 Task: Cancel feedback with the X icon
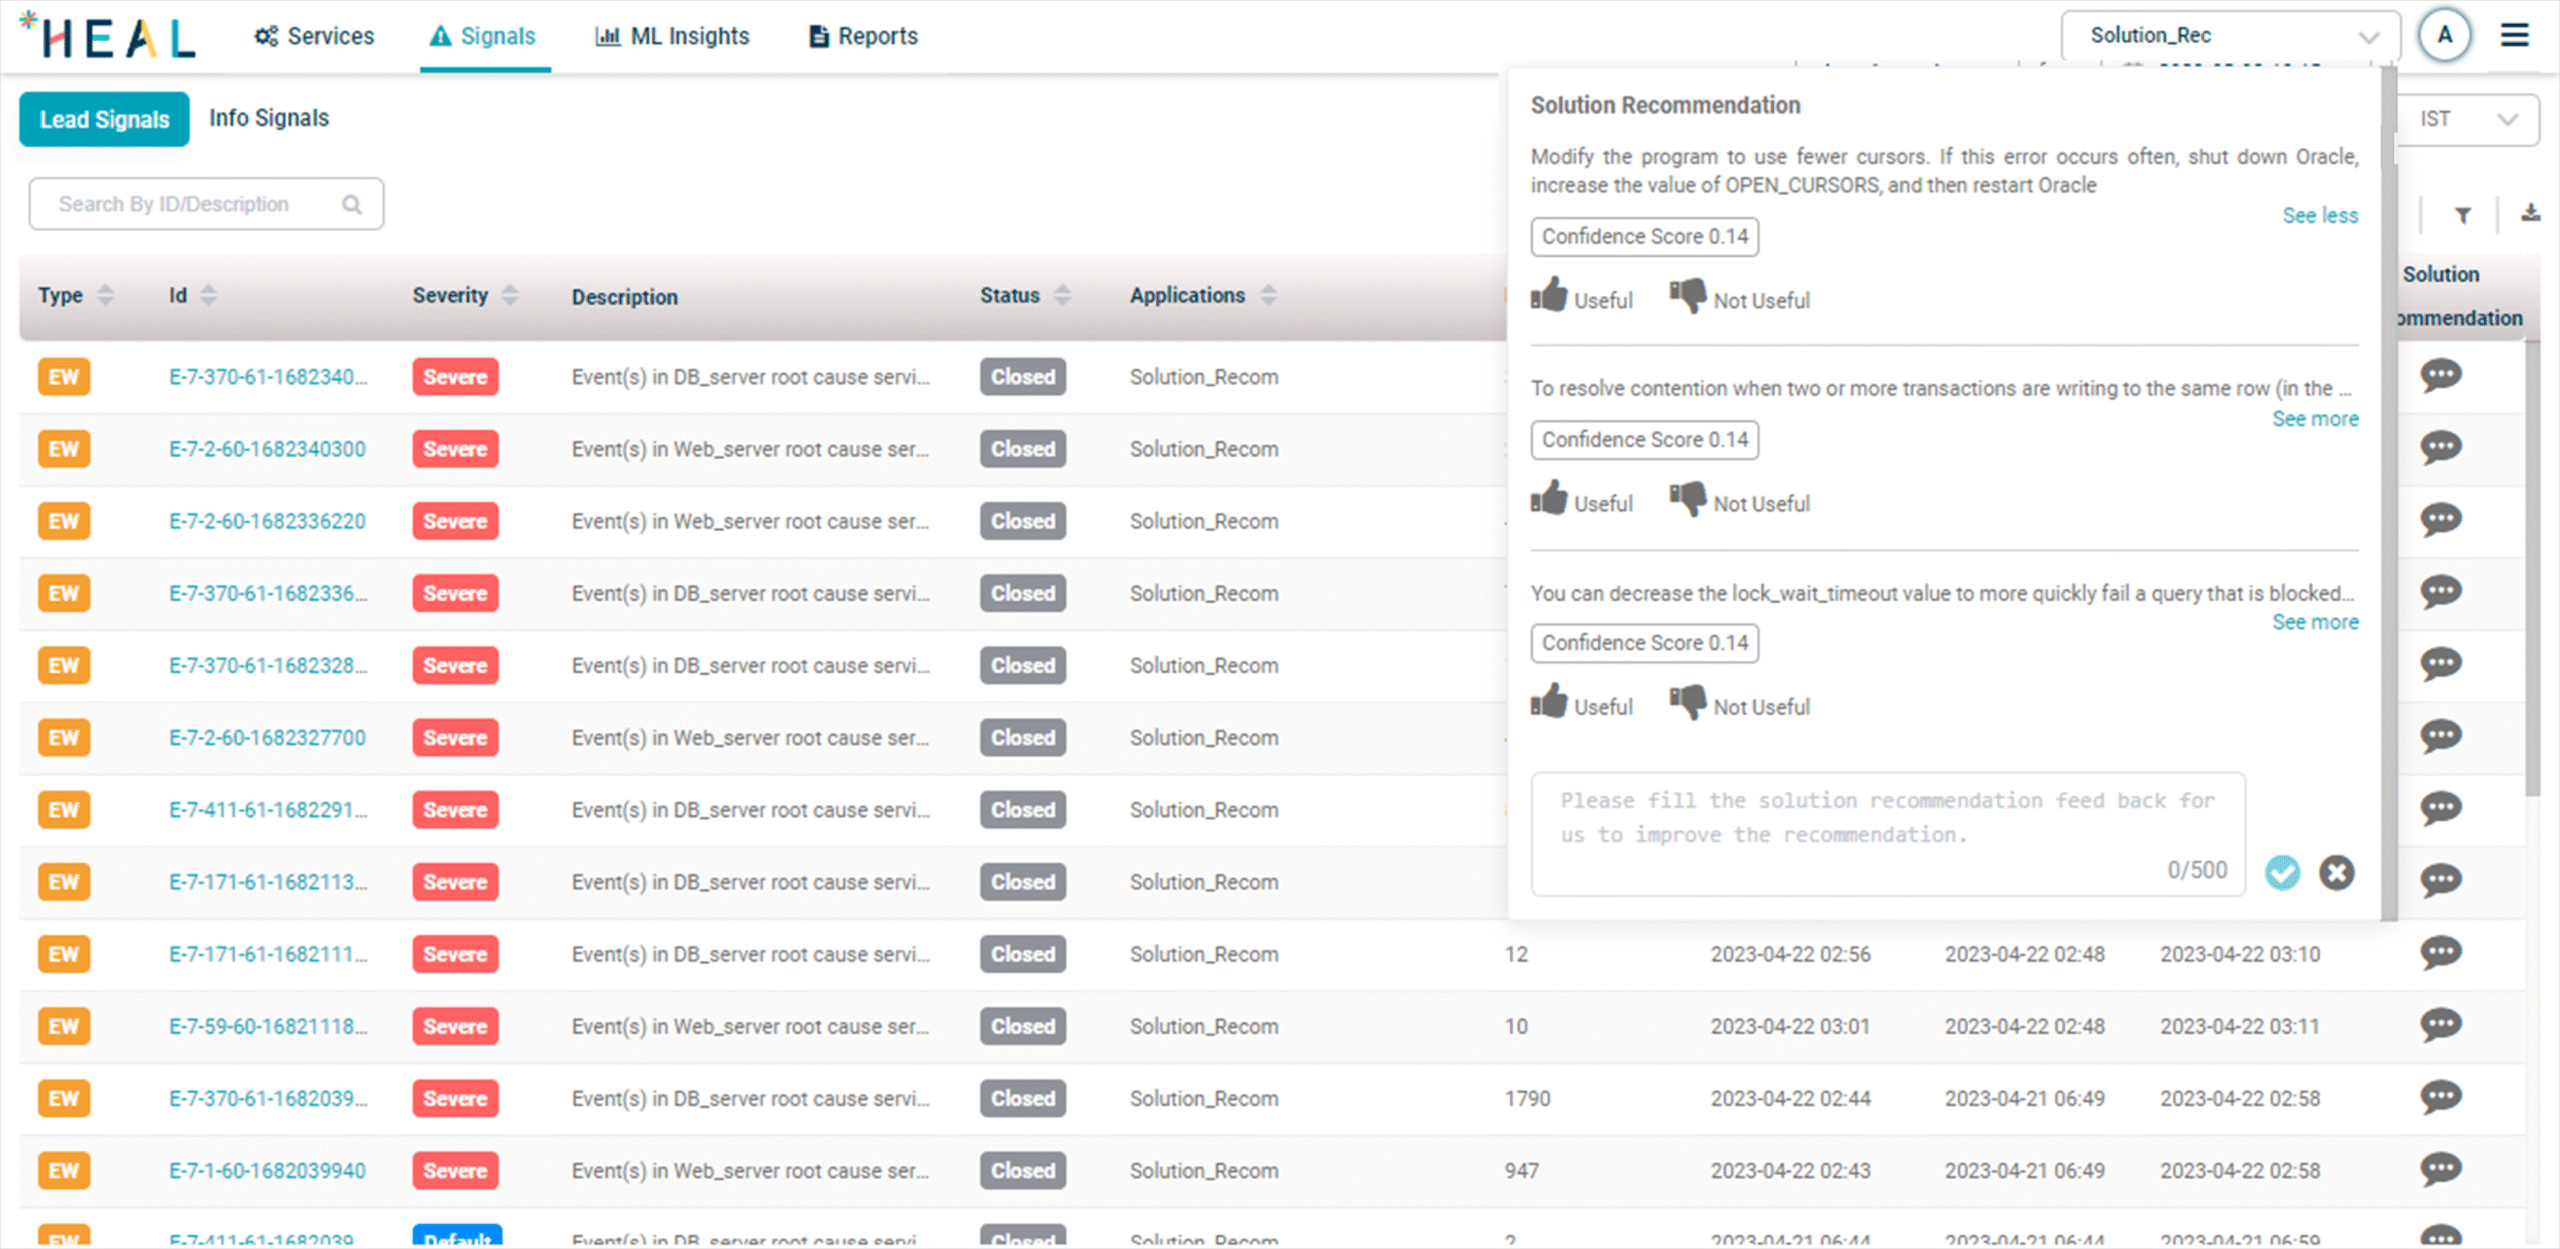click(x=2337, y=873)
